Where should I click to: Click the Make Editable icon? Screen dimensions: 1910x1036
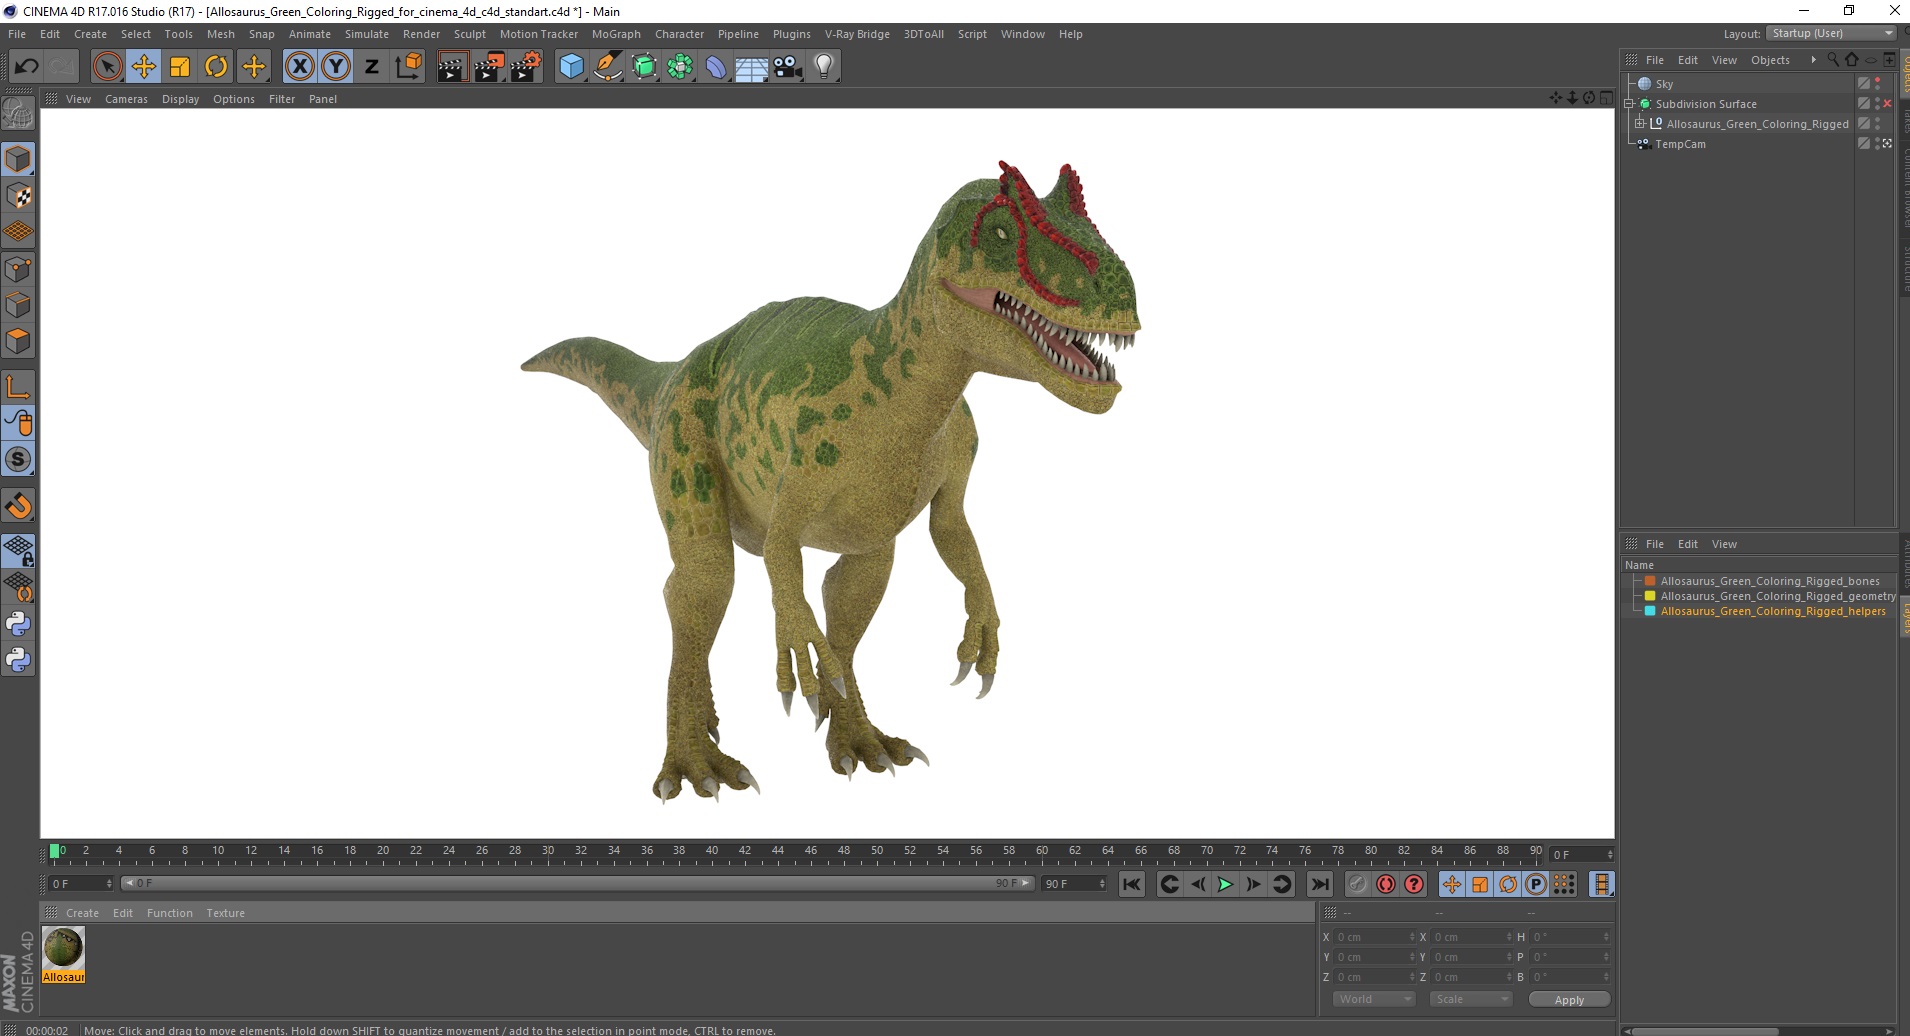[18, 115]
